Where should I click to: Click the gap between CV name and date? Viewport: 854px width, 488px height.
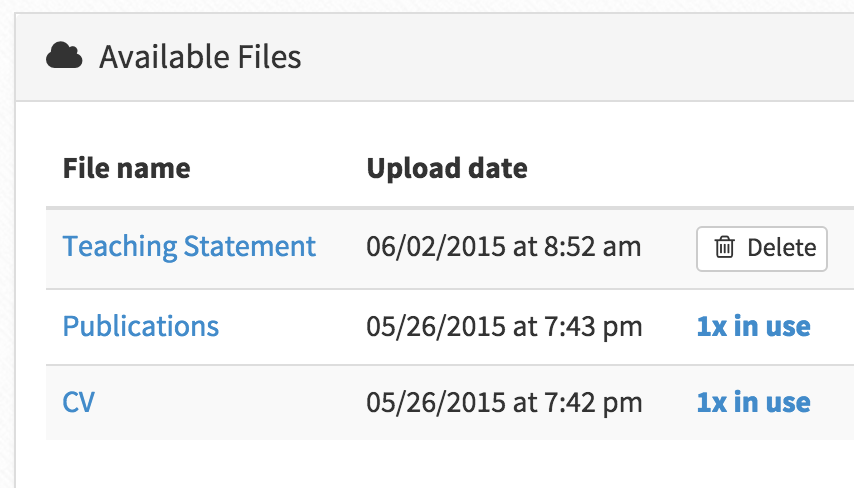click(230, 403)
